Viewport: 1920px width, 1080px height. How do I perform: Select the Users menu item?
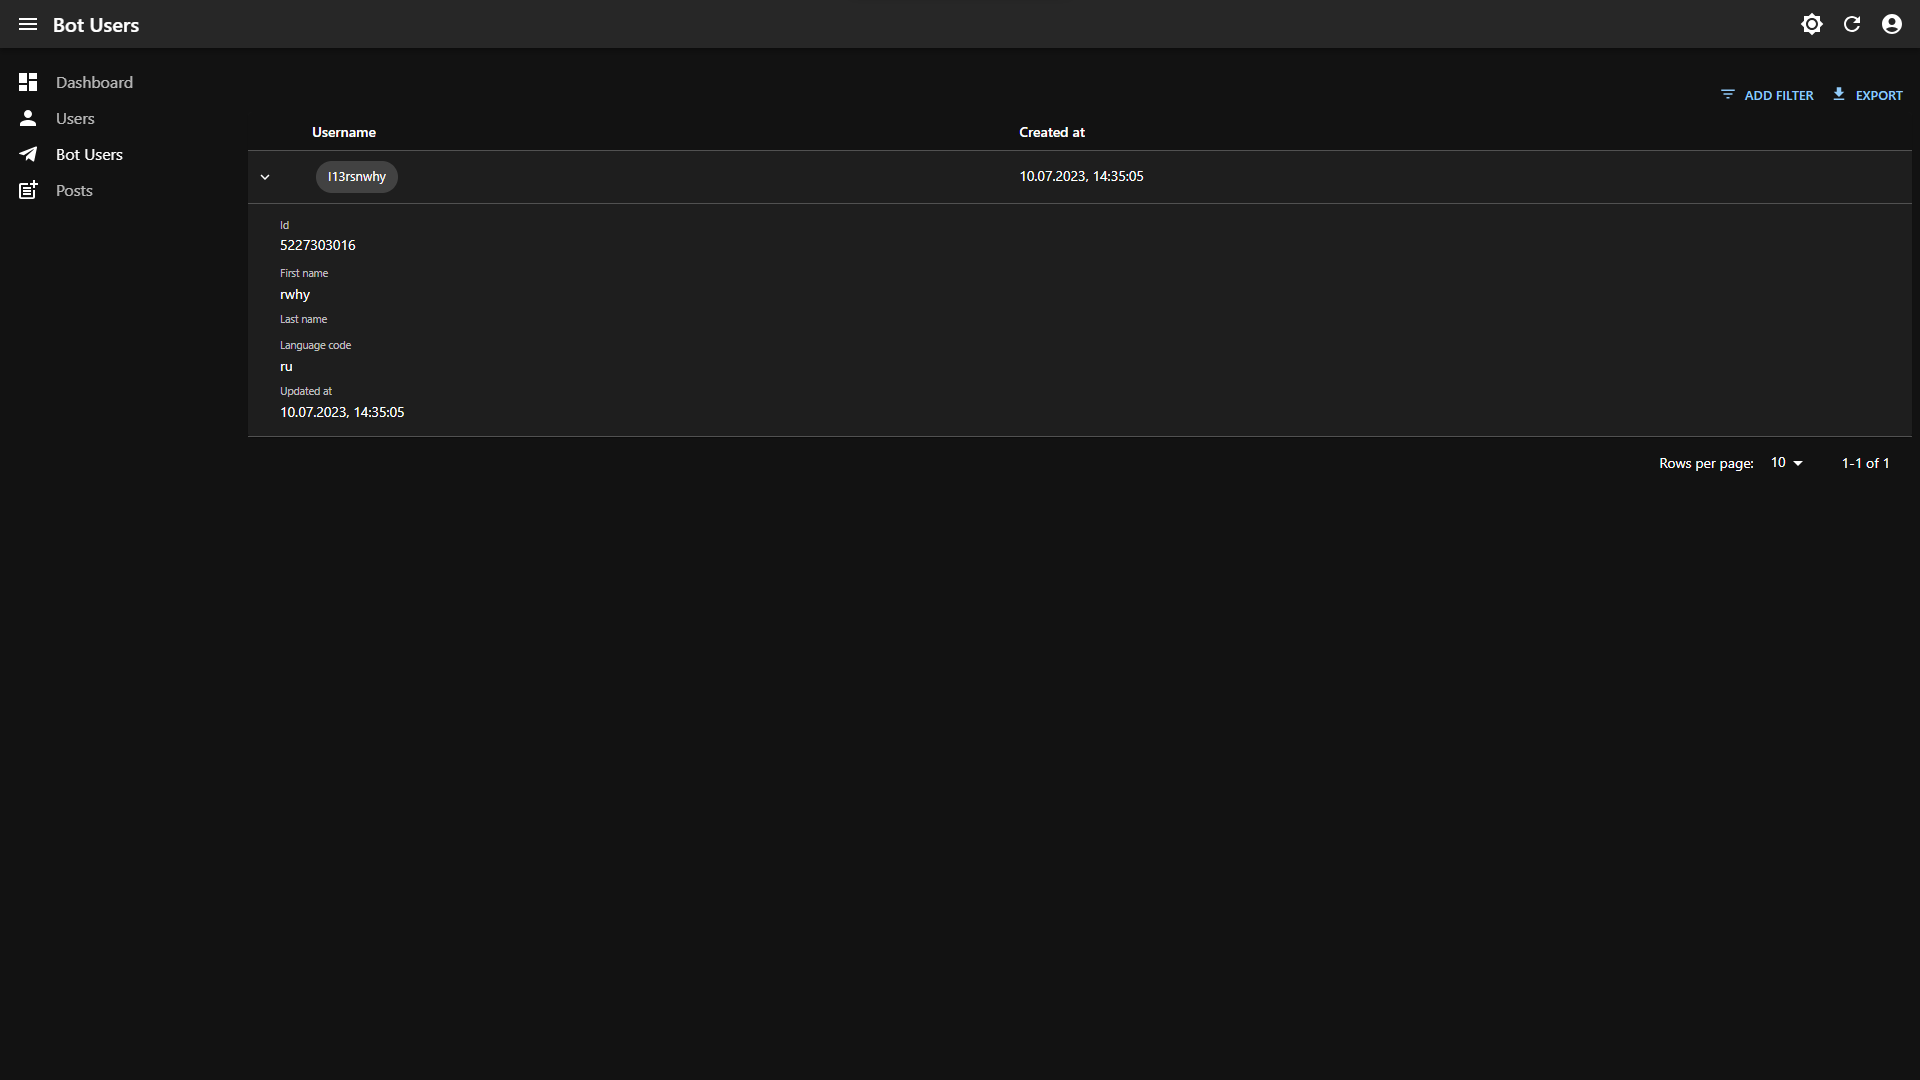pyautogui.click(x=75, y=118)
